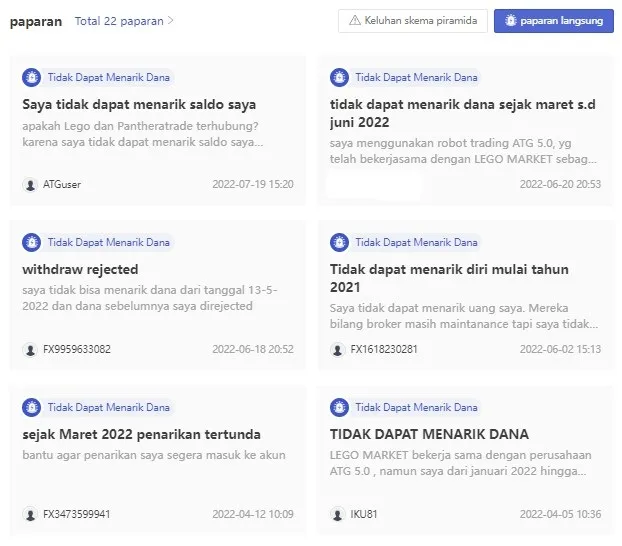Open the 'withdraw rejected' complaint title
Image resolution: width=622 pixels, height=546 pixels.
(x=80, y=269)
